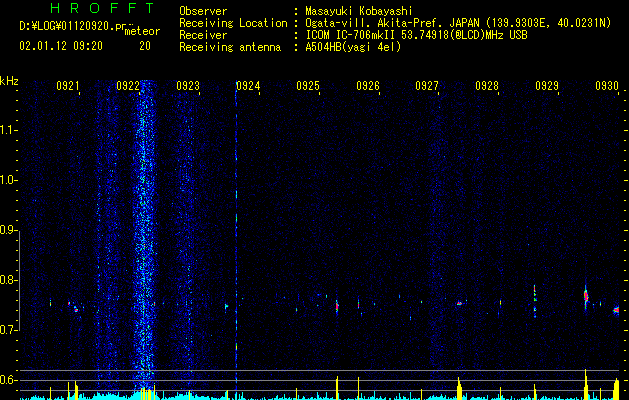Click the 0927 time marker
The width and height of the screenshot is (629, 400).
click(427, 86)
